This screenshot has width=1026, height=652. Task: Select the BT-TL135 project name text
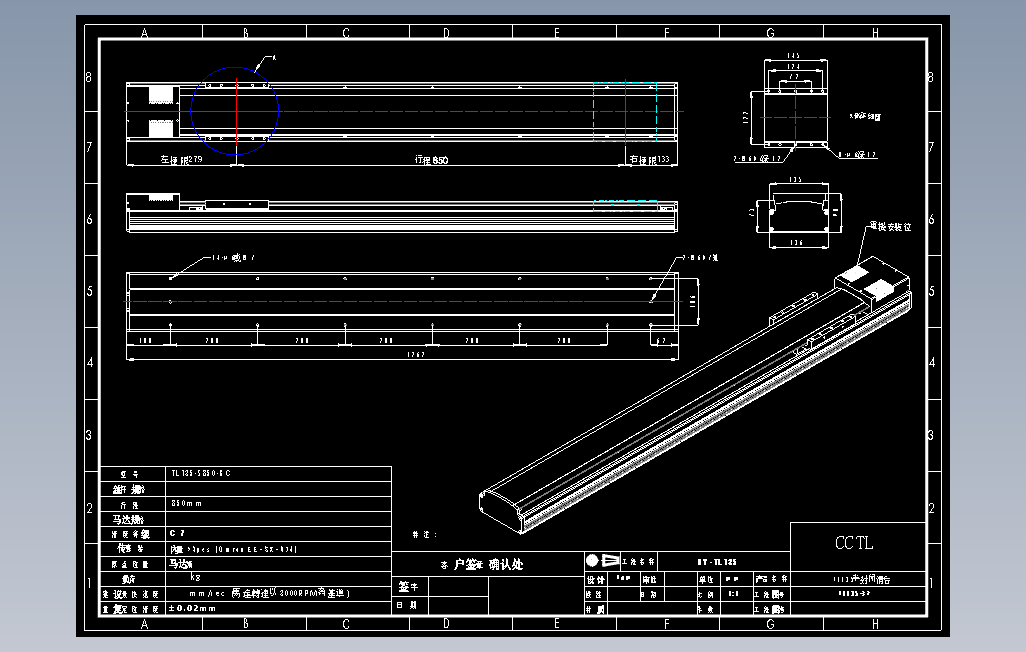[x=717, y=562]
